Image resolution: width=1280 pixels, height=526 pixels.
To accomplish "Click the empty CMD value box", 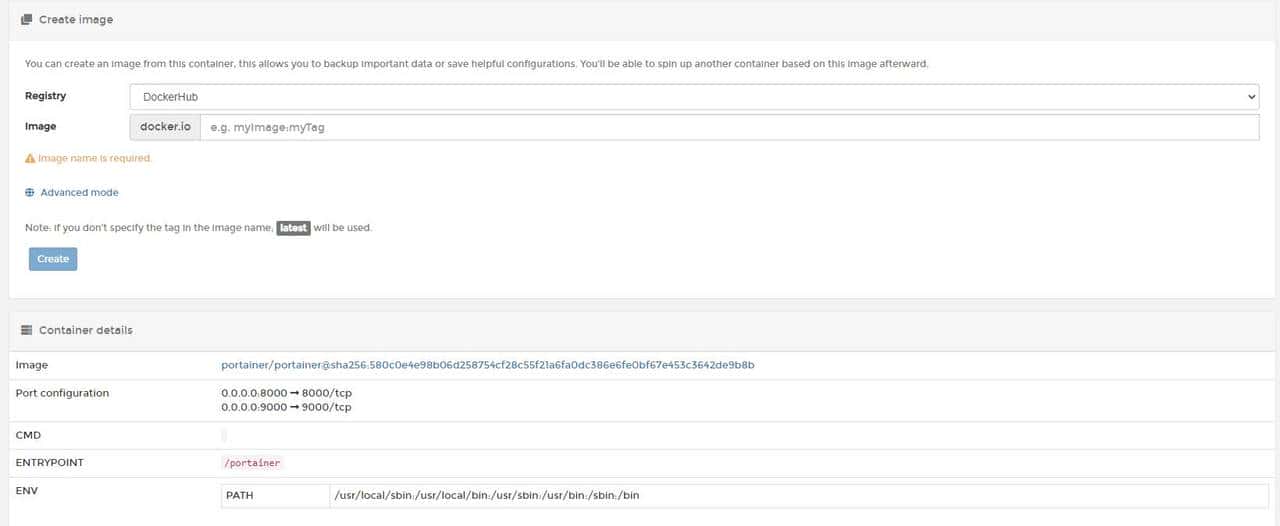I will (224, 435).
